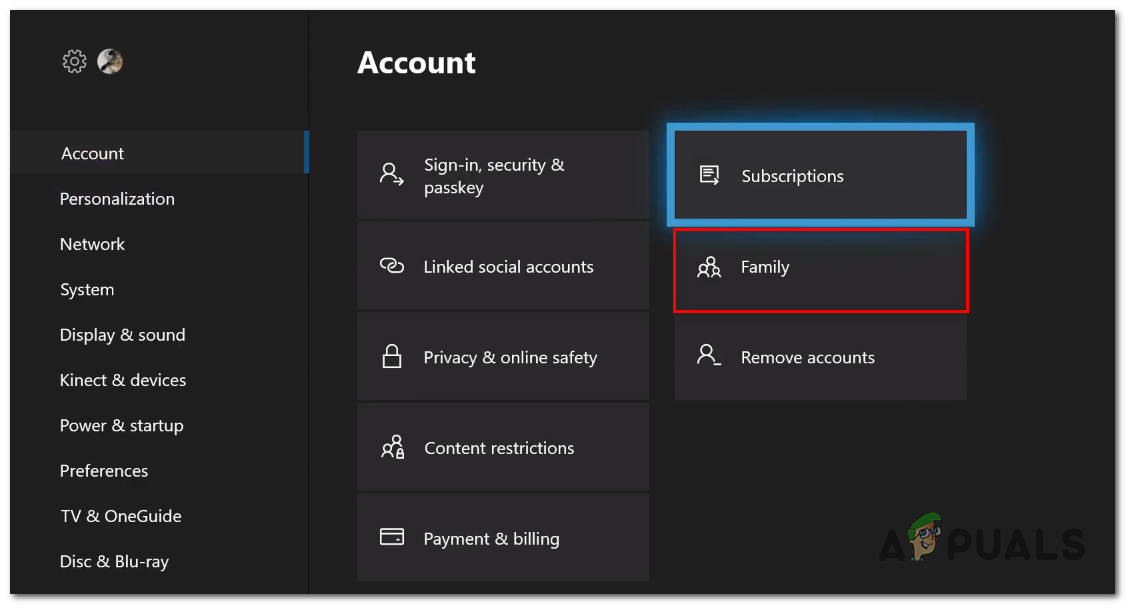Screen dimensions: 1126x605
Task: Select the Payment & billing tile
Action: [503, 538]
